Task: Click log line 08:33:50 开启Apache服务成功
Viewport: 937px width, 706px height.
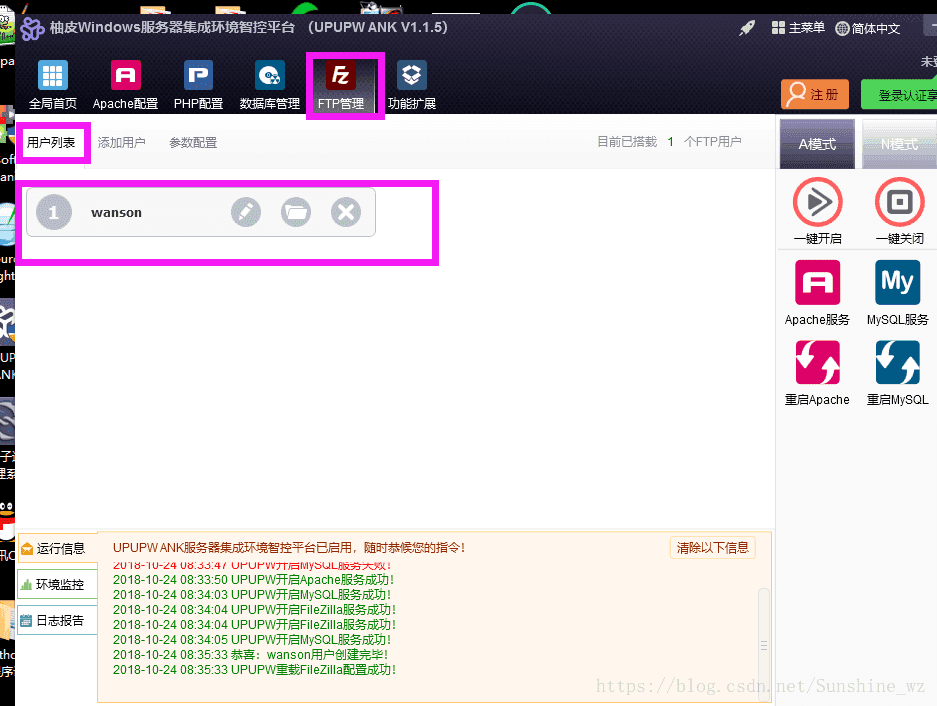Action: 253,580
